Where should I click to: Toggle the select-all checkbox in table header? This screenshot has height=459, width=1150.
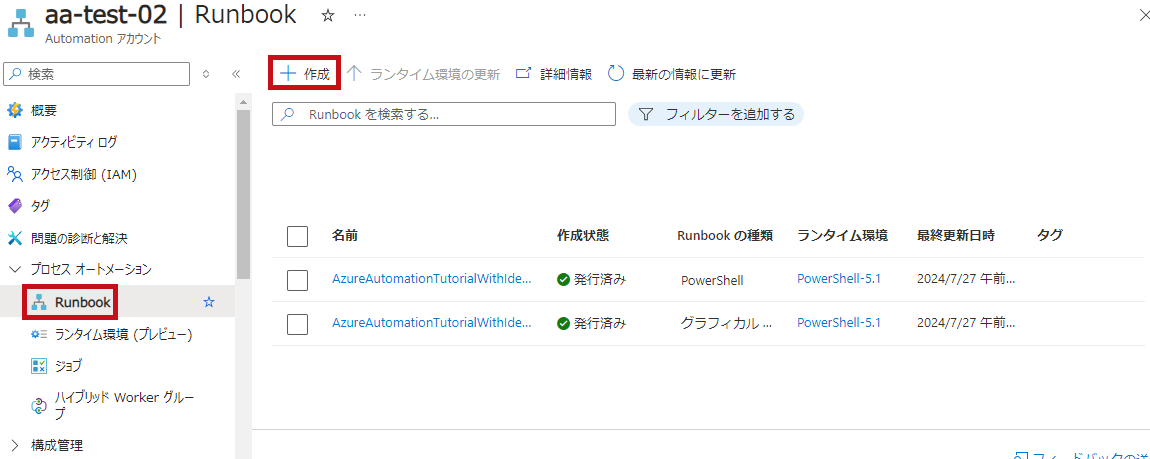pos(297,236)
